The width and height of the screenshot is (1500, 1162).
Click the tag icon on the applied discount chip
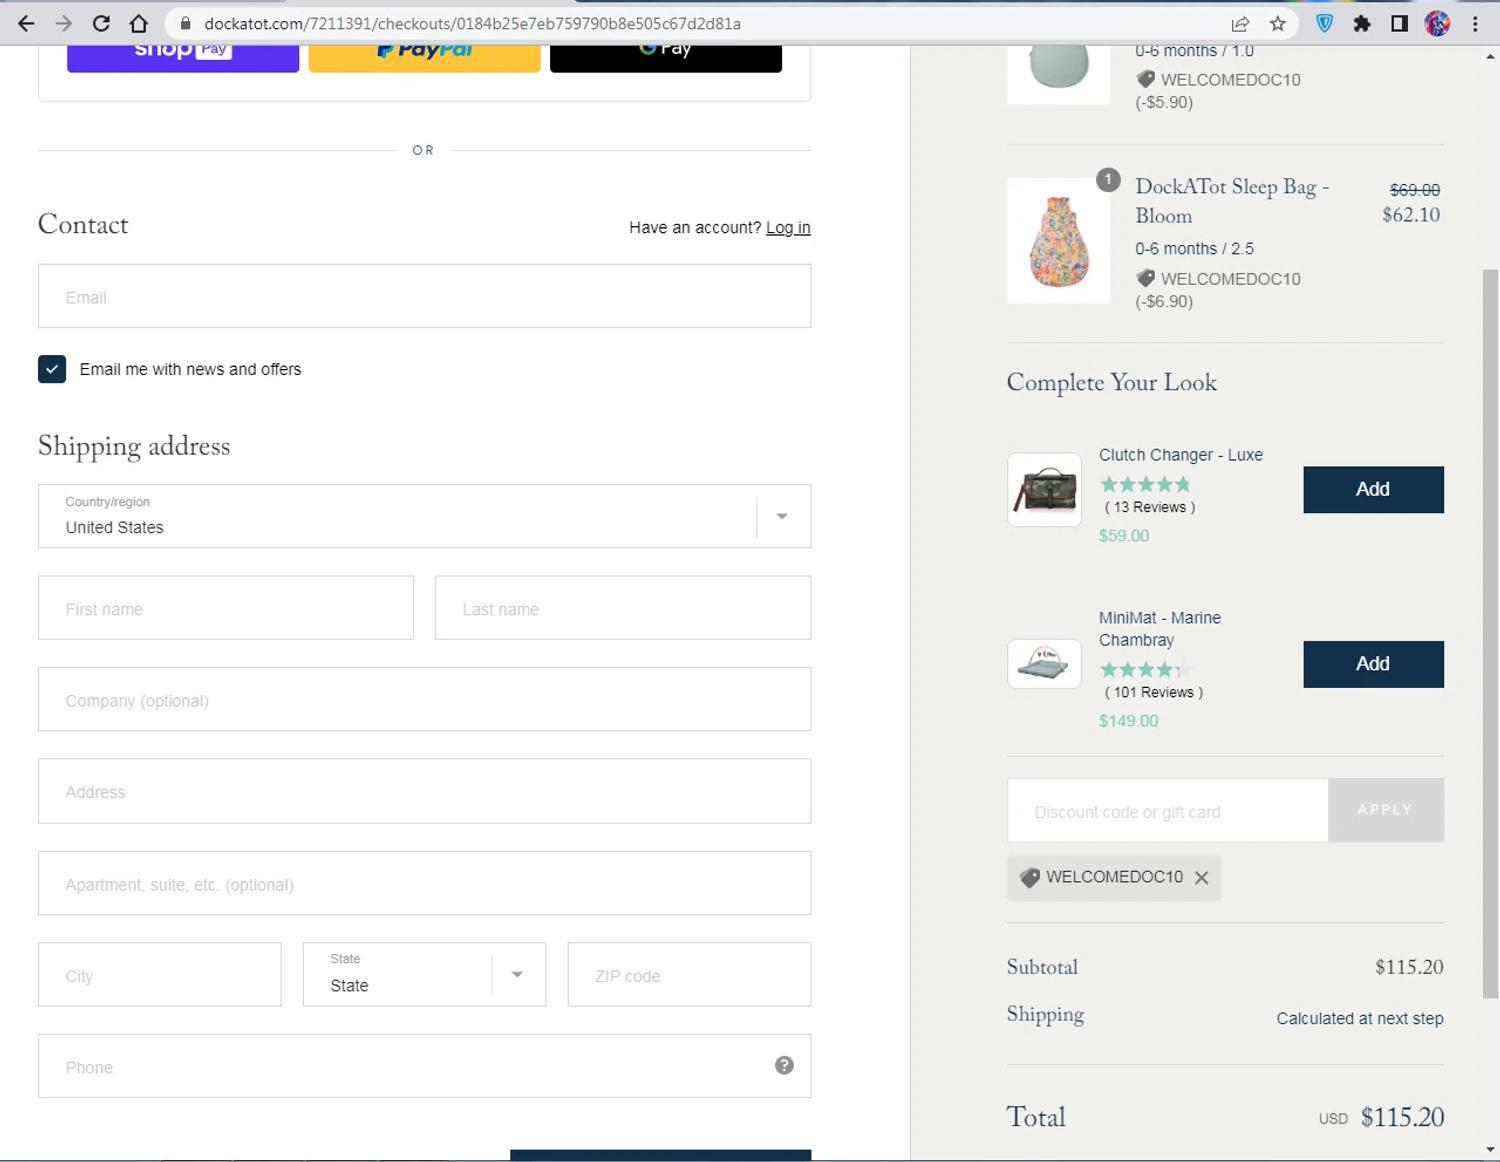pos(1029,877)
